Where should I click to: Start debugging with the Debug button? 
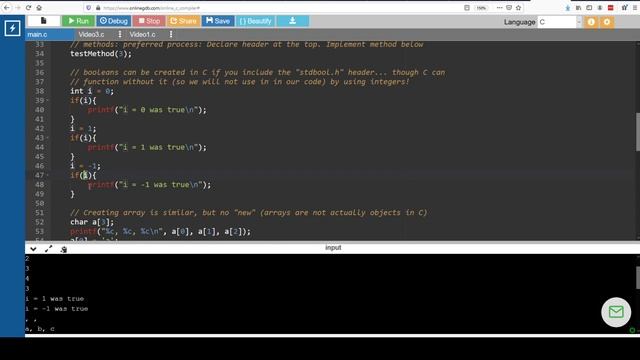(x=113, y=21)
